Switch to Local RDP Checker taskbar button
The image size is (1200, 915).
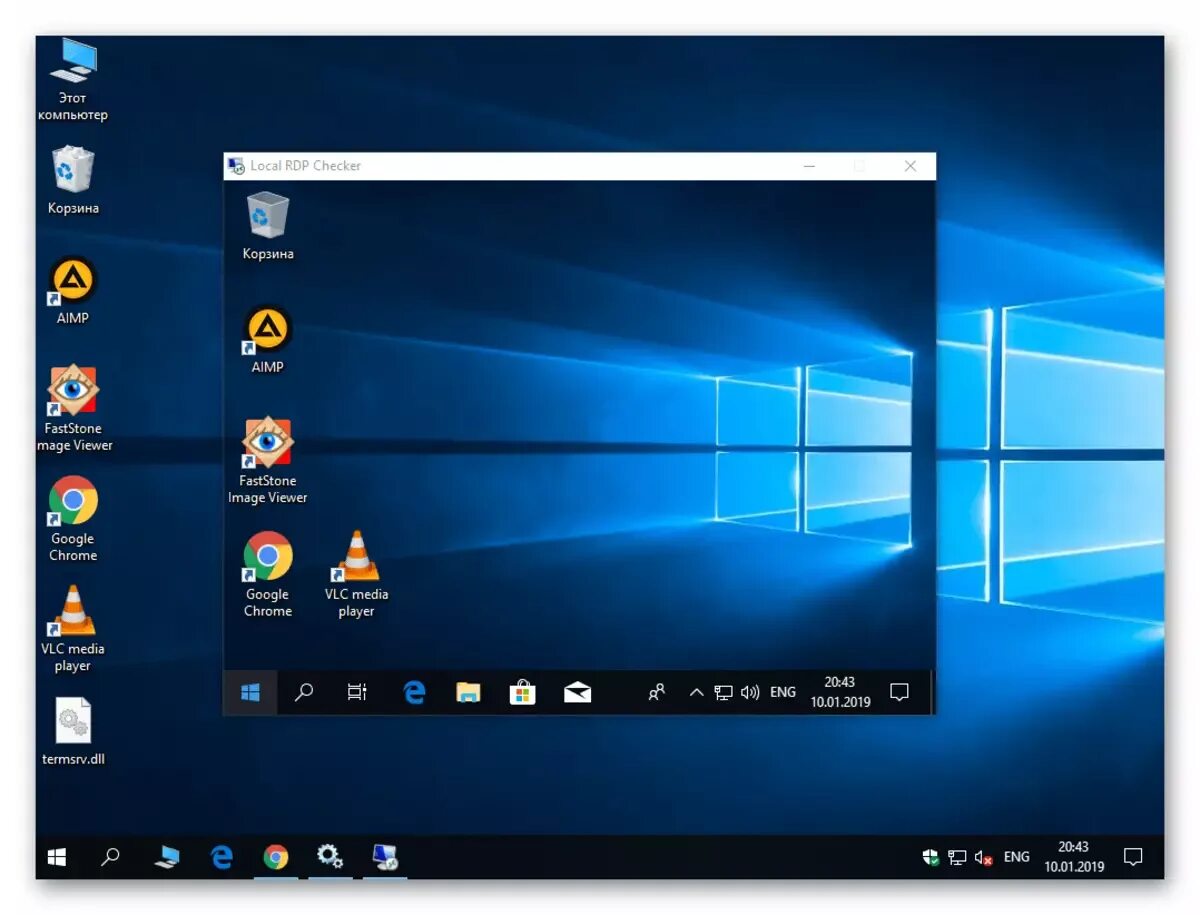coord(384,857)
